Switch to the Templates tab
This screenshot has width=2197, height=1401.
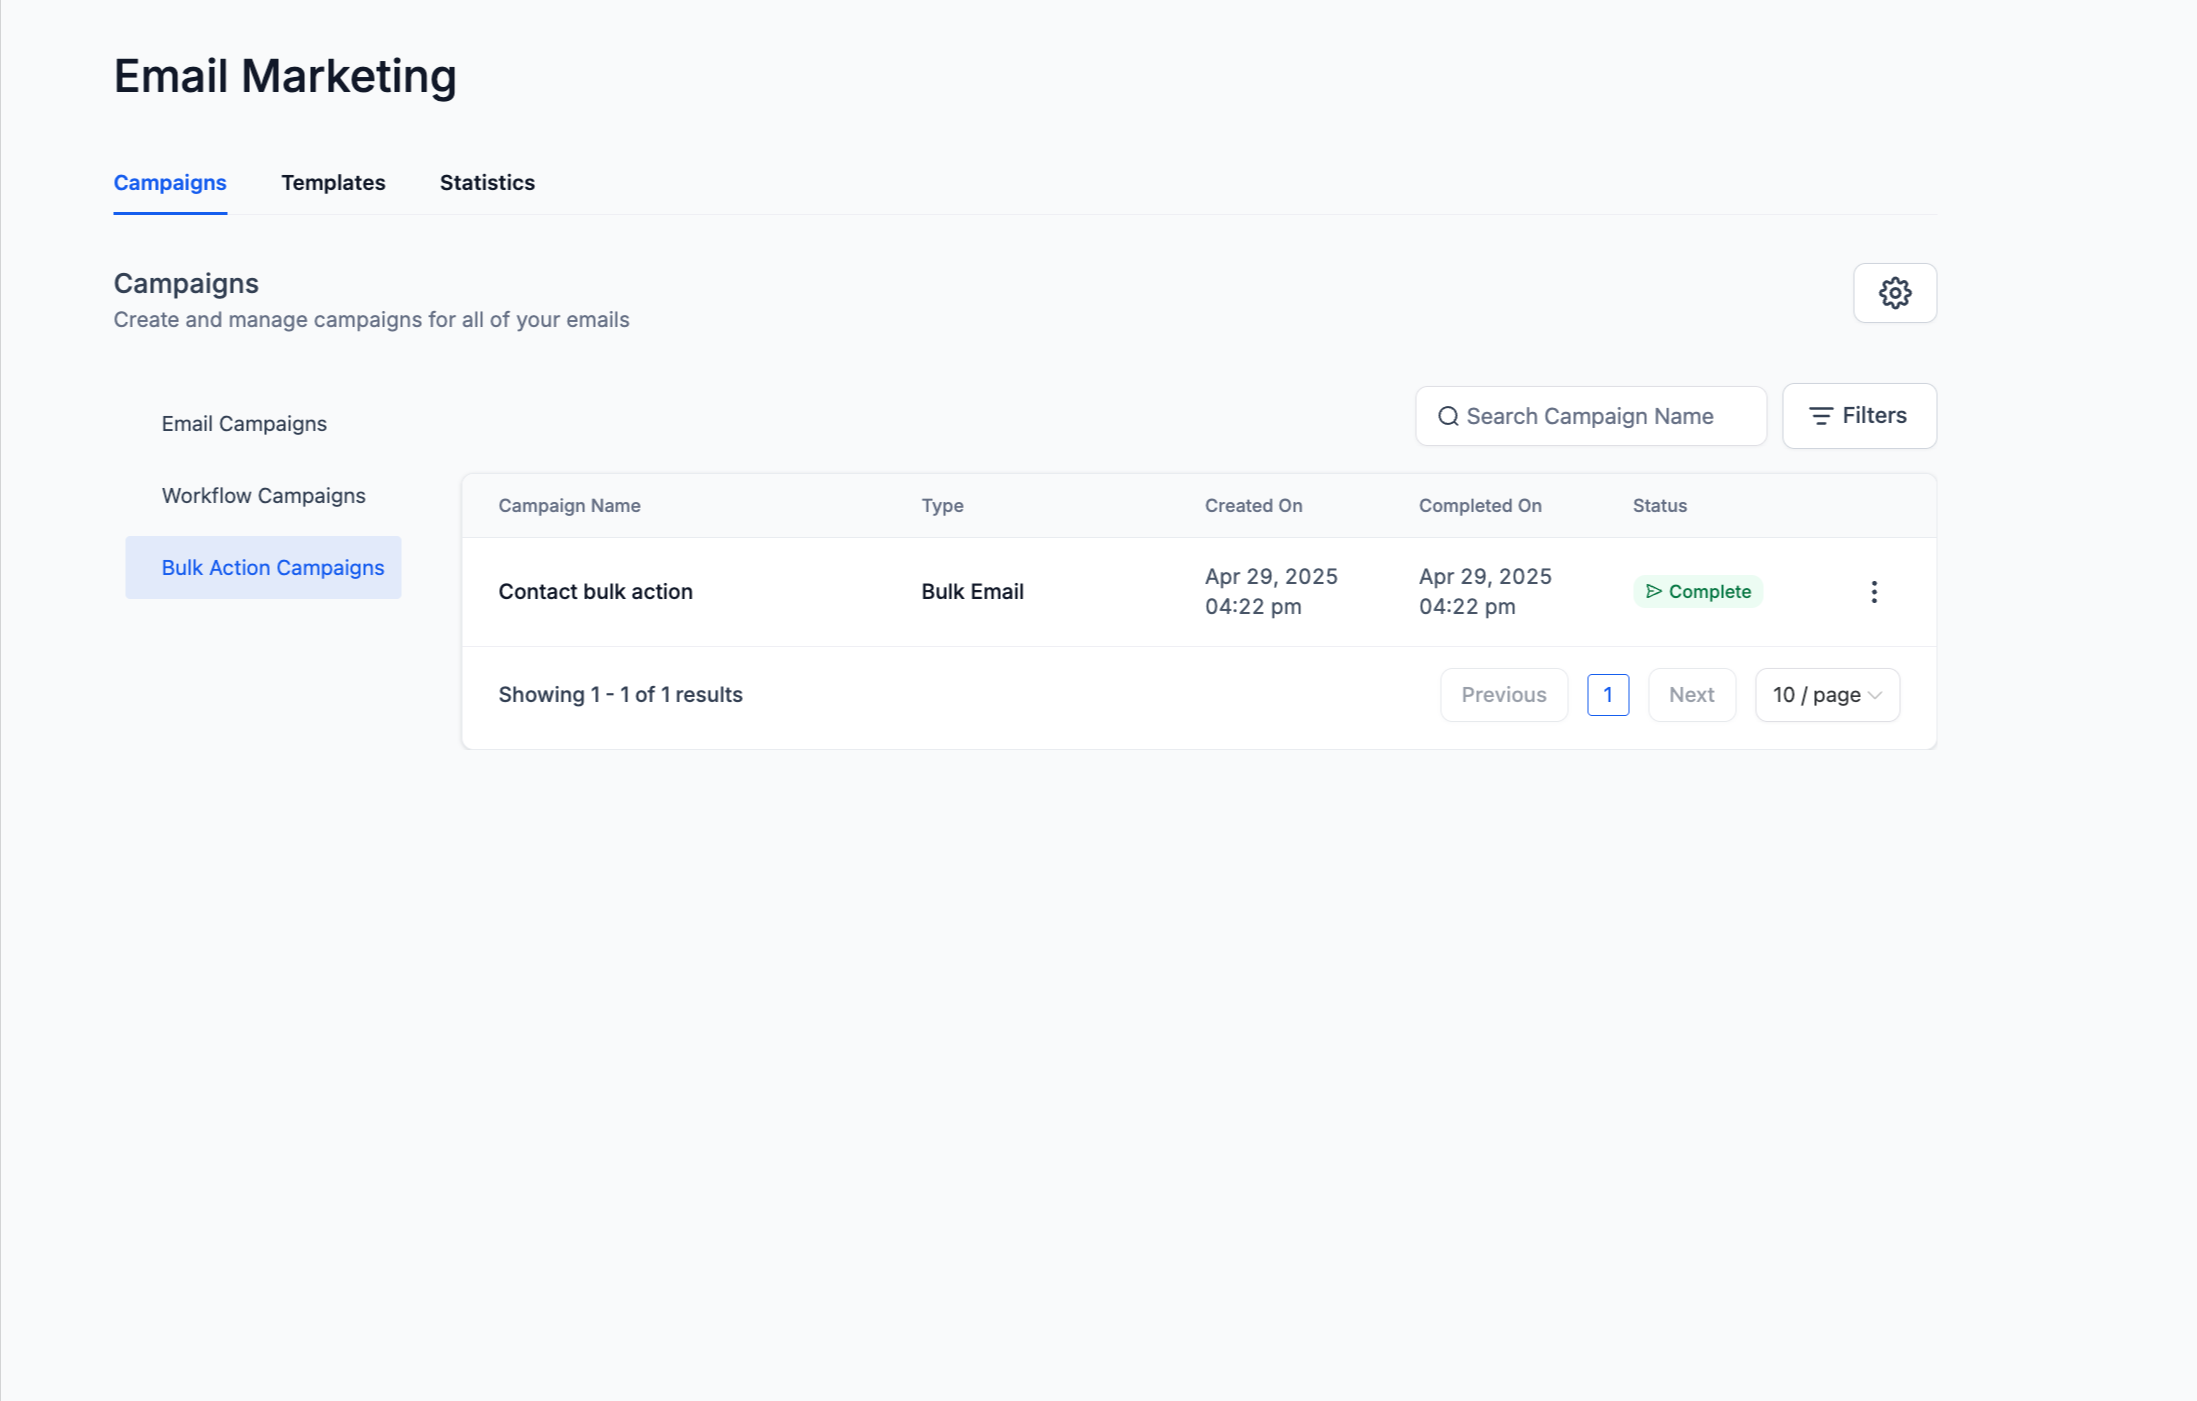coord(333,183)
